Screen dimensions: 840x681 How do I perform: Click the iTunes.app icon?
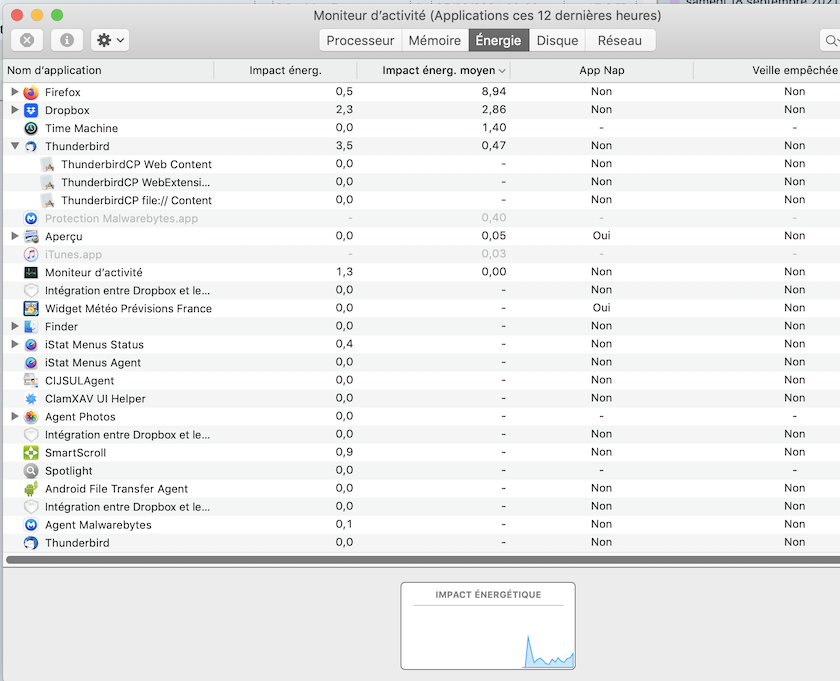[x=31, y=255]
